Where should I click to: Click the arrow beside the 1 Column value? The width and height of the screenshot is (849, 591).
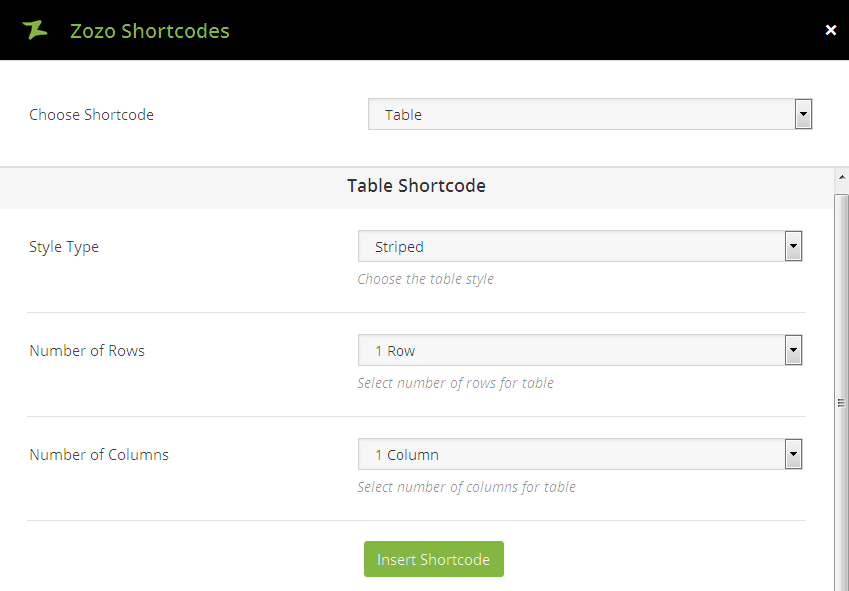pyautogui.click(x=794, y=454)
